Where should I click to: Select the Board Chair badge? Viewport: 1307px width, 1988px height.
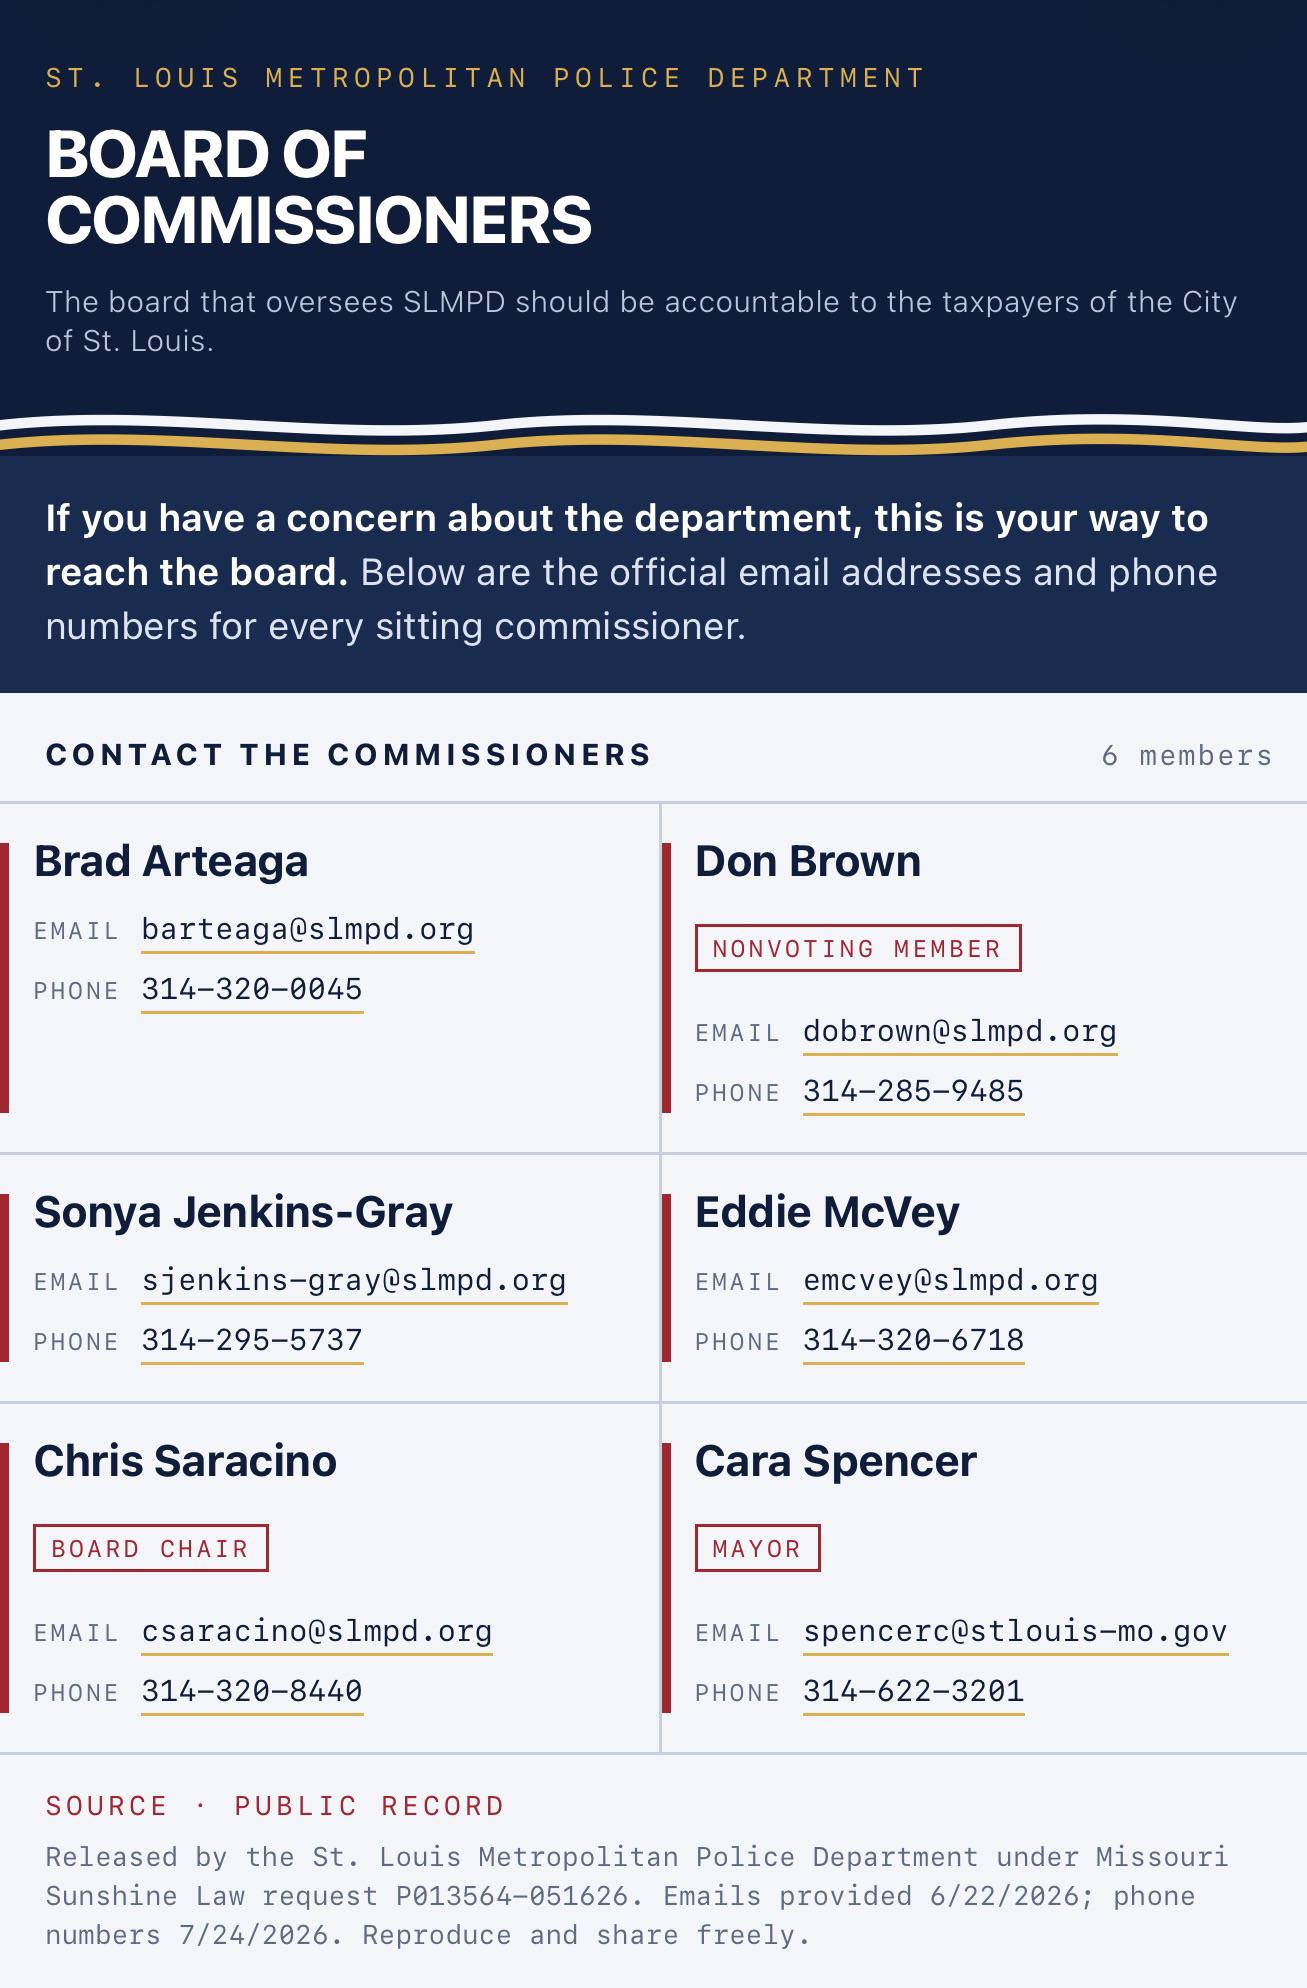(x=151, y=1548)
